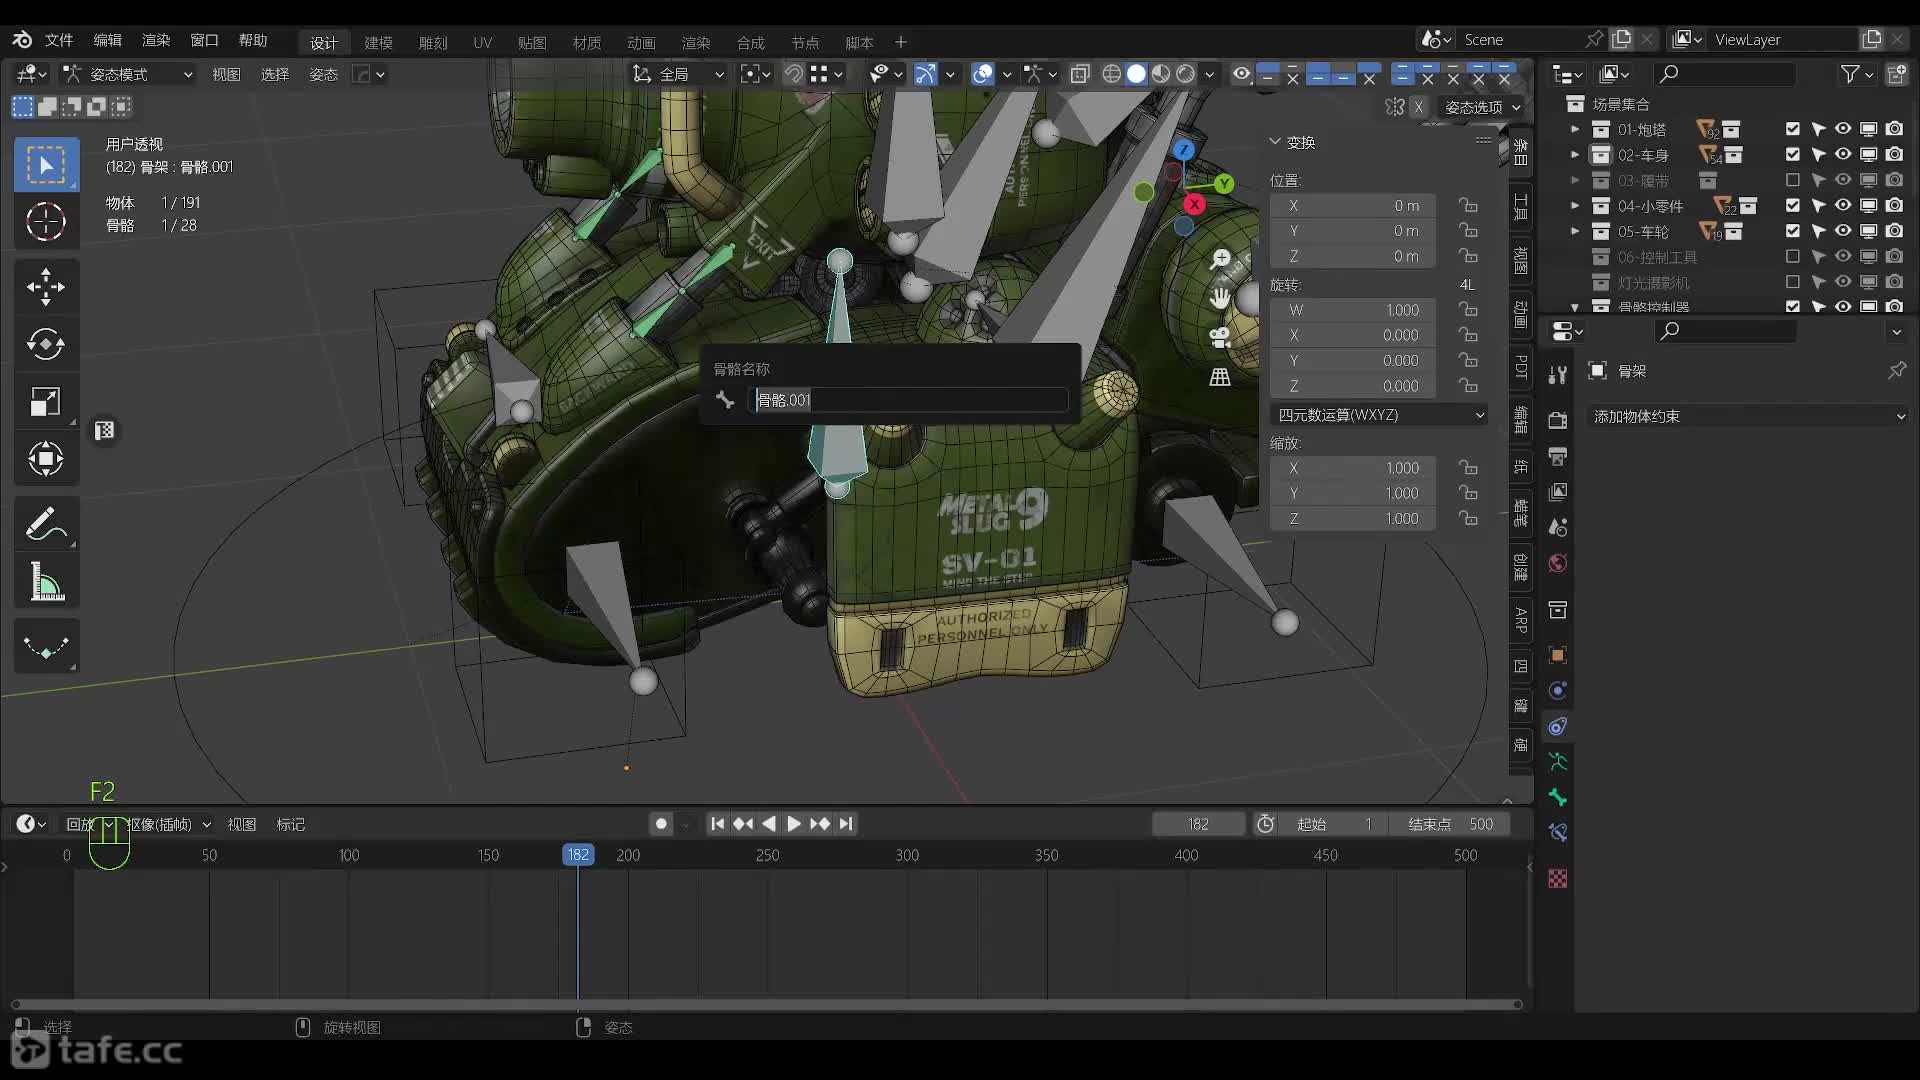Toggle camera view in the viewport
1920x1080 pixels.
1220,338
